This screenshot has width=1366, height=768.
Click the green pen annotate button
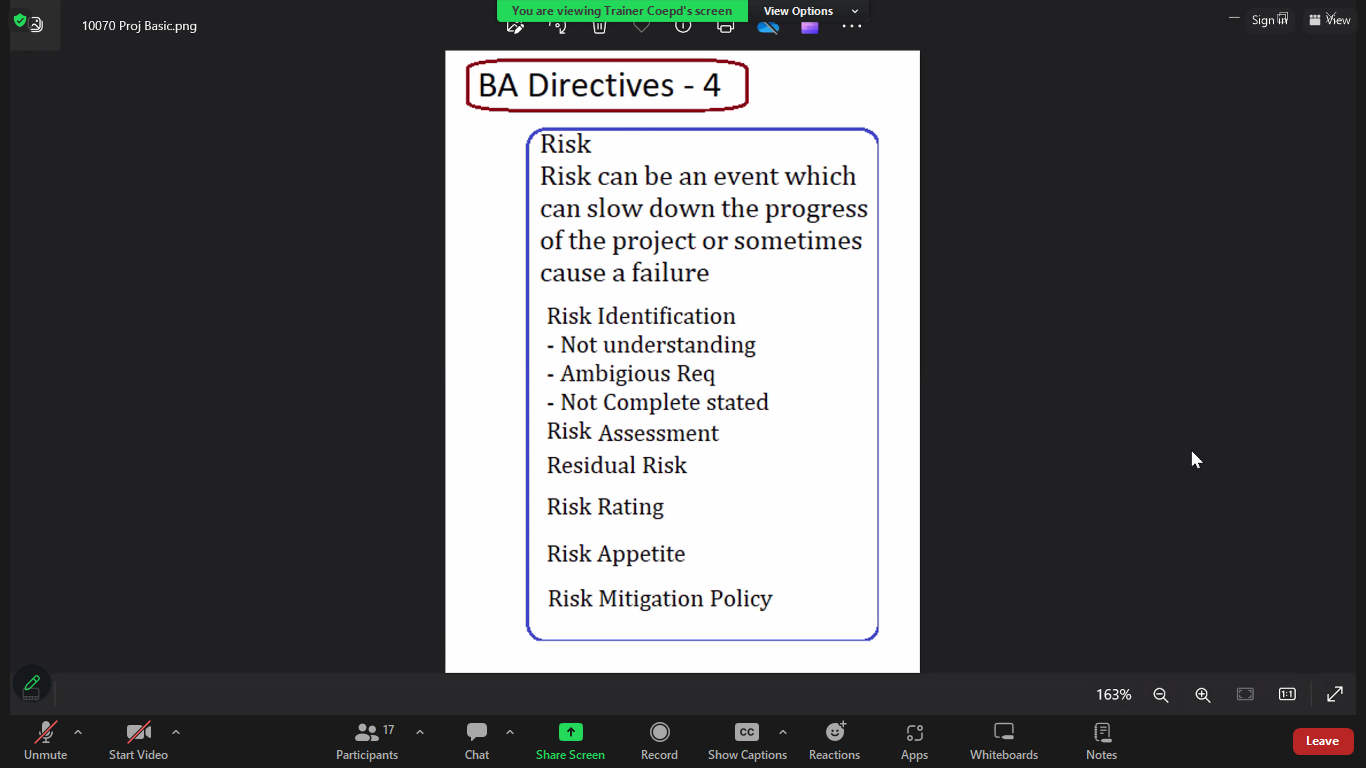point(32,684)
